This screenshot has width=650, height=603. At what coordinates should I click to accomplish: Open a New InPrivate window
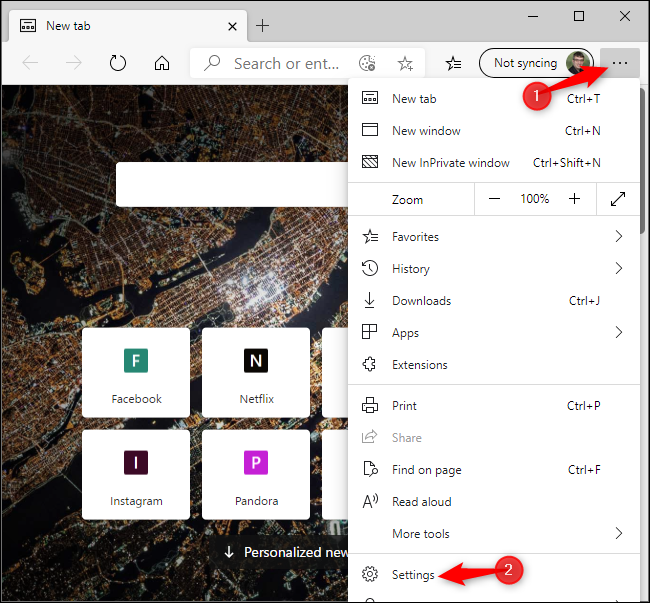coord(494,162)
